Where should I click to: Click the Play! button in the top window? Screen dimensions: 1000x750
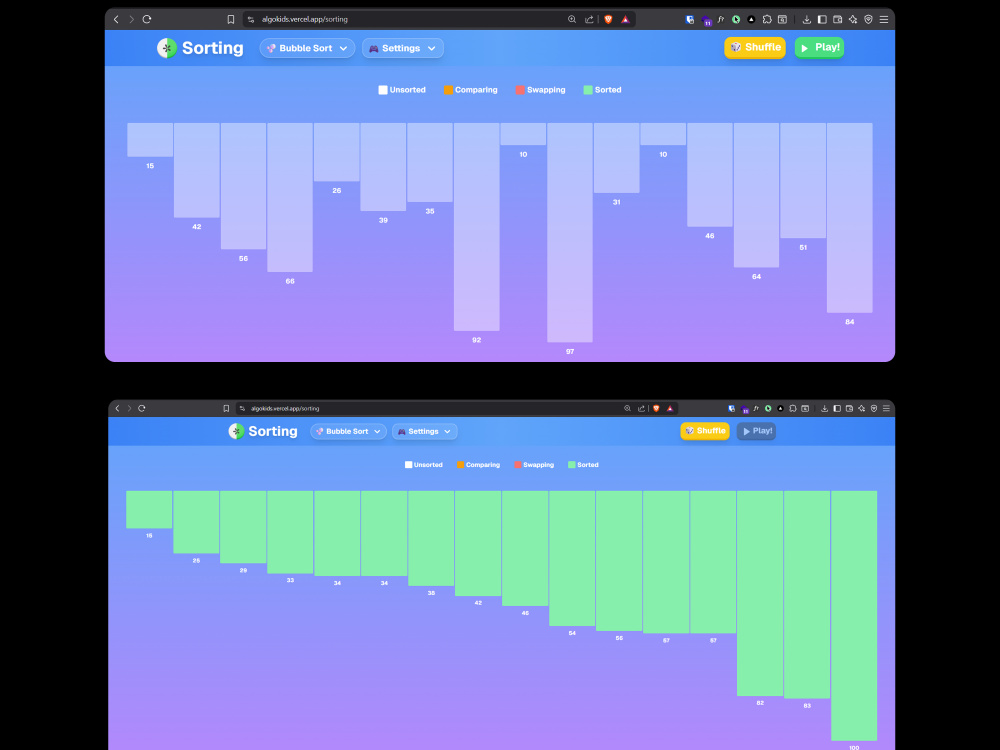pos(820,47)
